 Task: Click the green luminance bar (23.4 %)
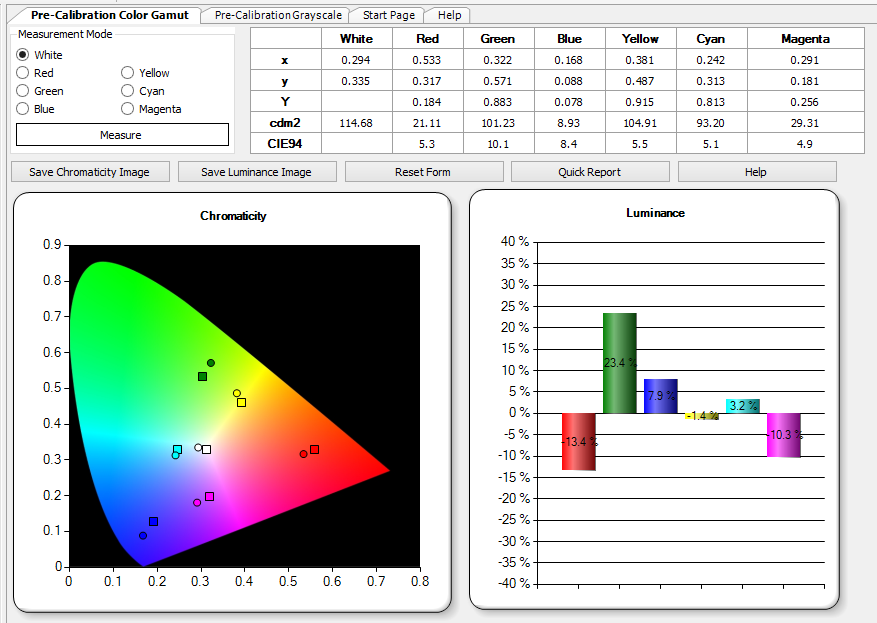click(620, 363)
